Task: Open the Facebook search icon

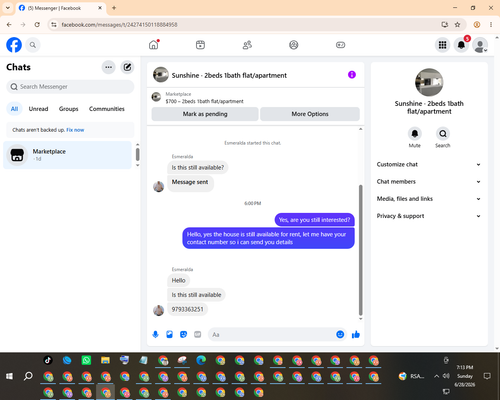Action: click(33, 45)
